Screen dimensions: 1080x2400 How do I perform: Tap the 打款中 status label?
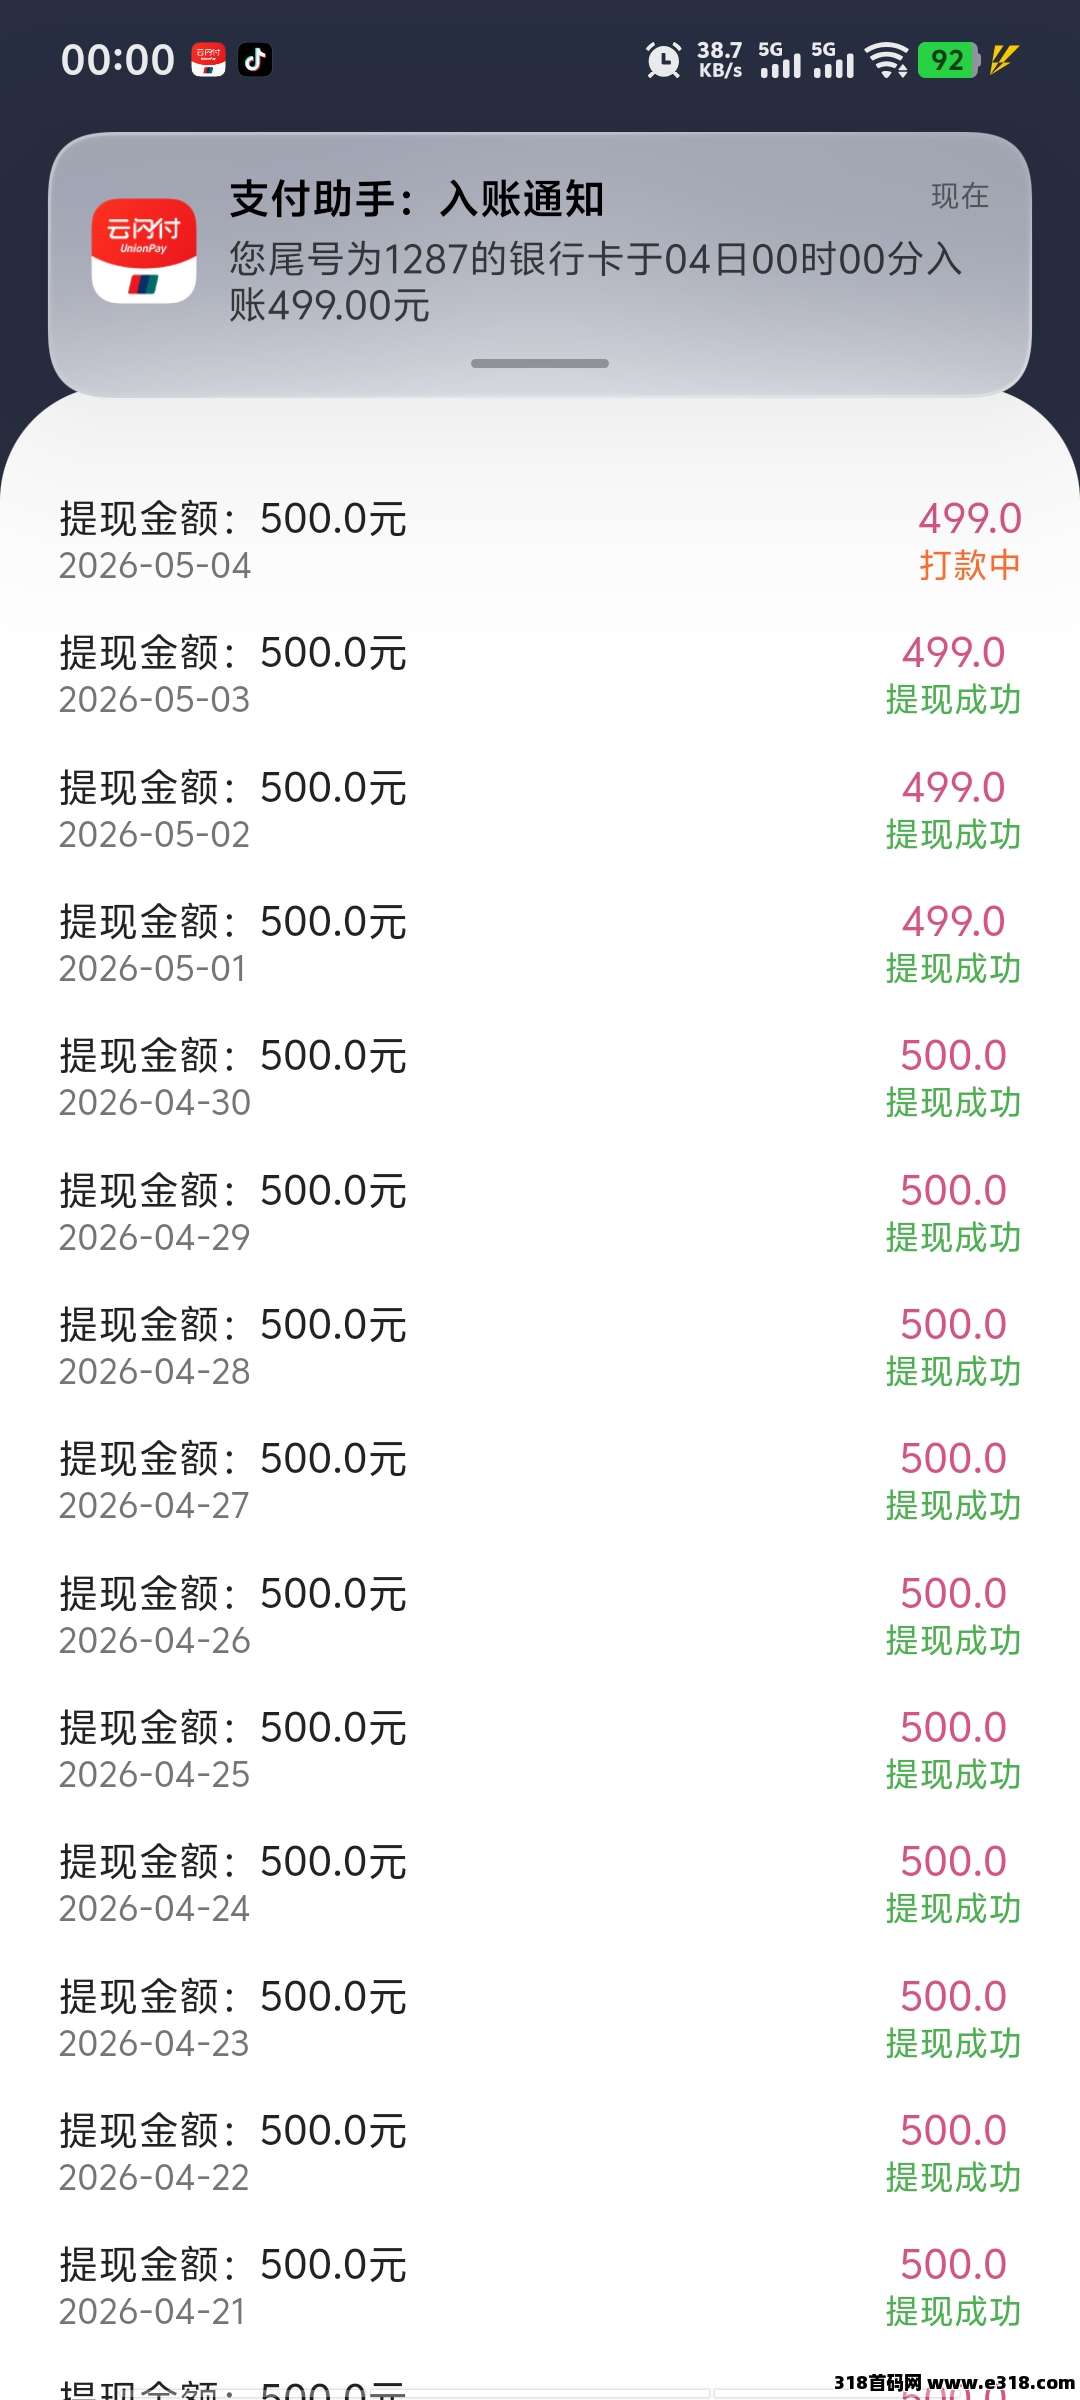tap(970, 565)
